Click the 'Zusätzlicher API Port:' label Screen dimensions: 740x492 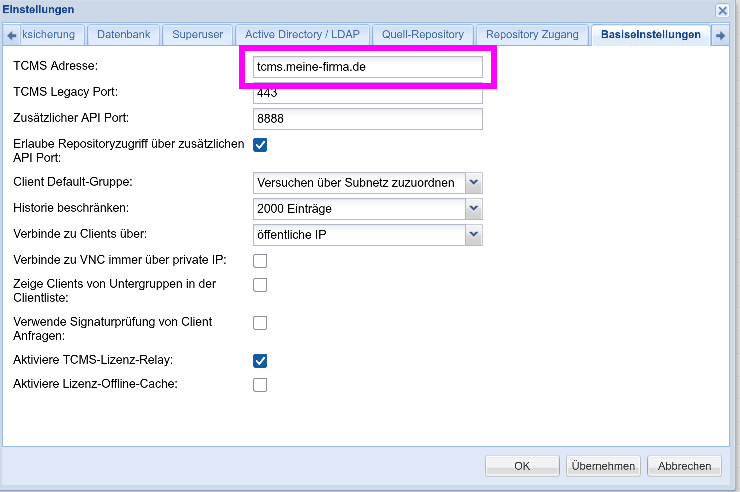click(71, 117)
